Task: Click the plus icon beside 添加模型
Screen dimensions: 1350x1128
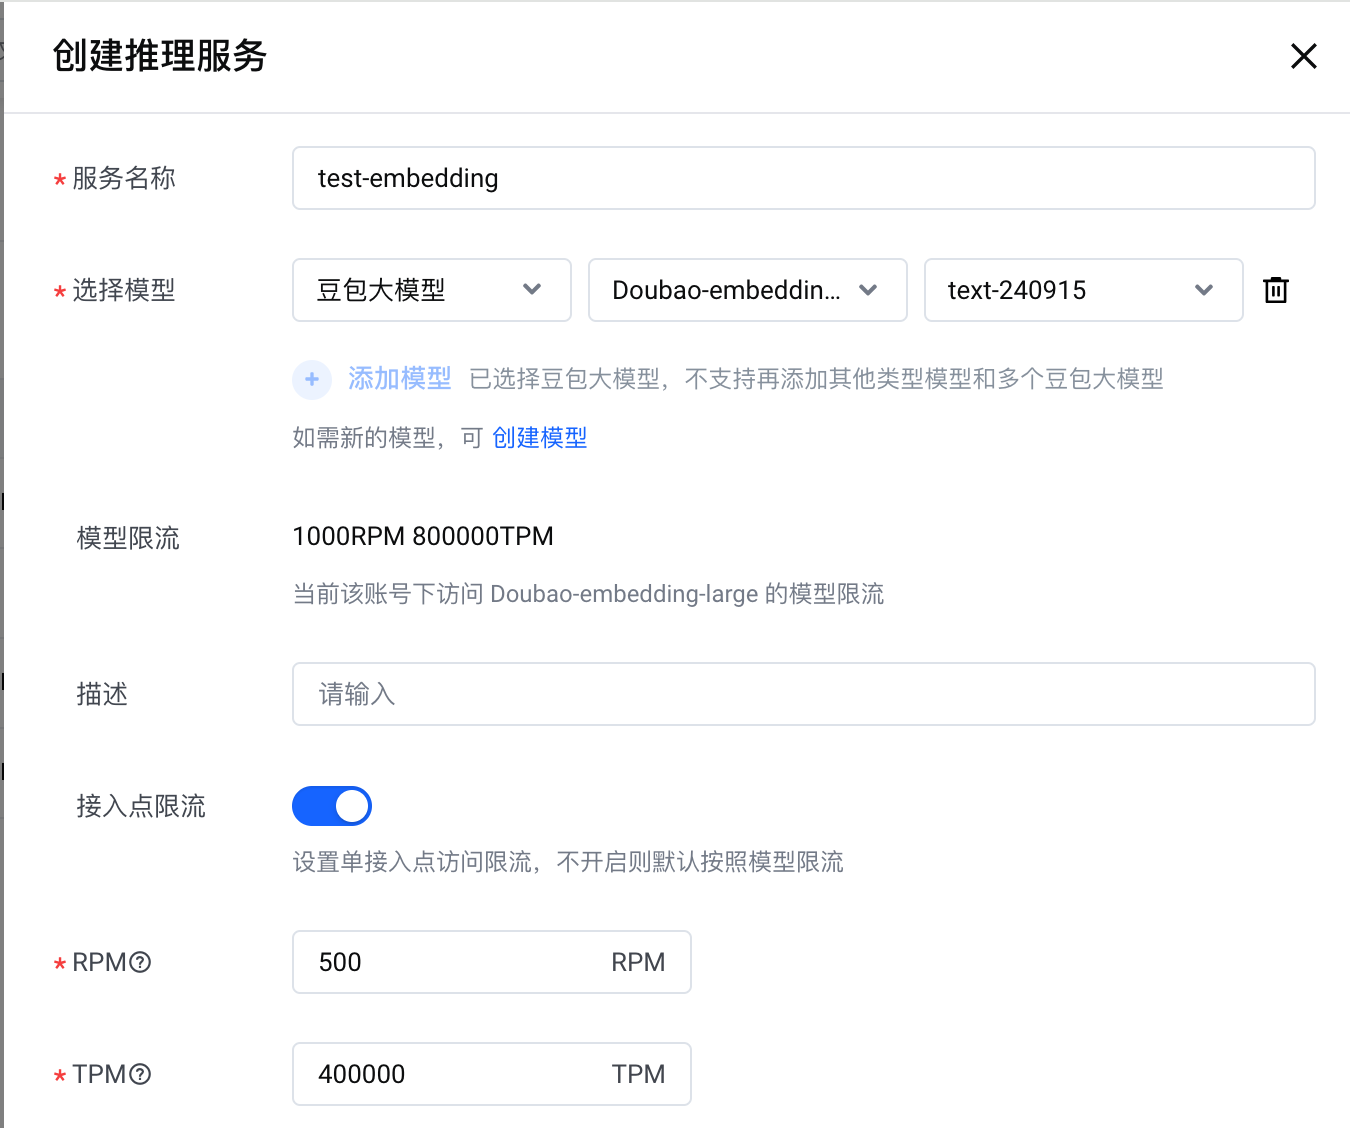Action: point(312,379)
